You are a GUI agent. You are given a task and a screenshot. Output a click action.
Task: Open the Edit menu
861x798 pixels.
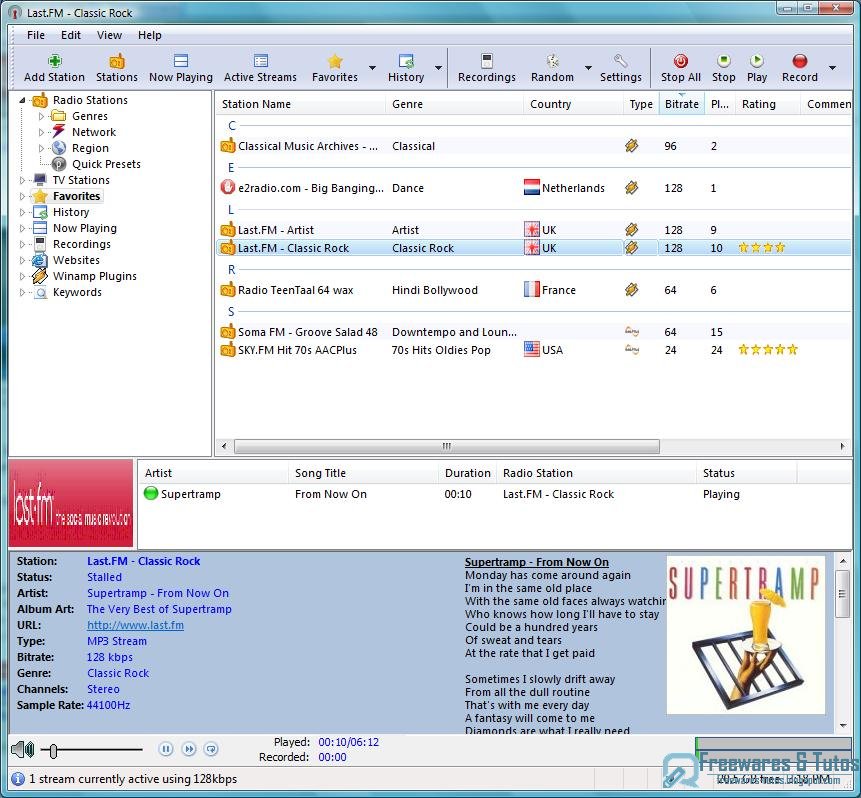click(x=69, y=35)
